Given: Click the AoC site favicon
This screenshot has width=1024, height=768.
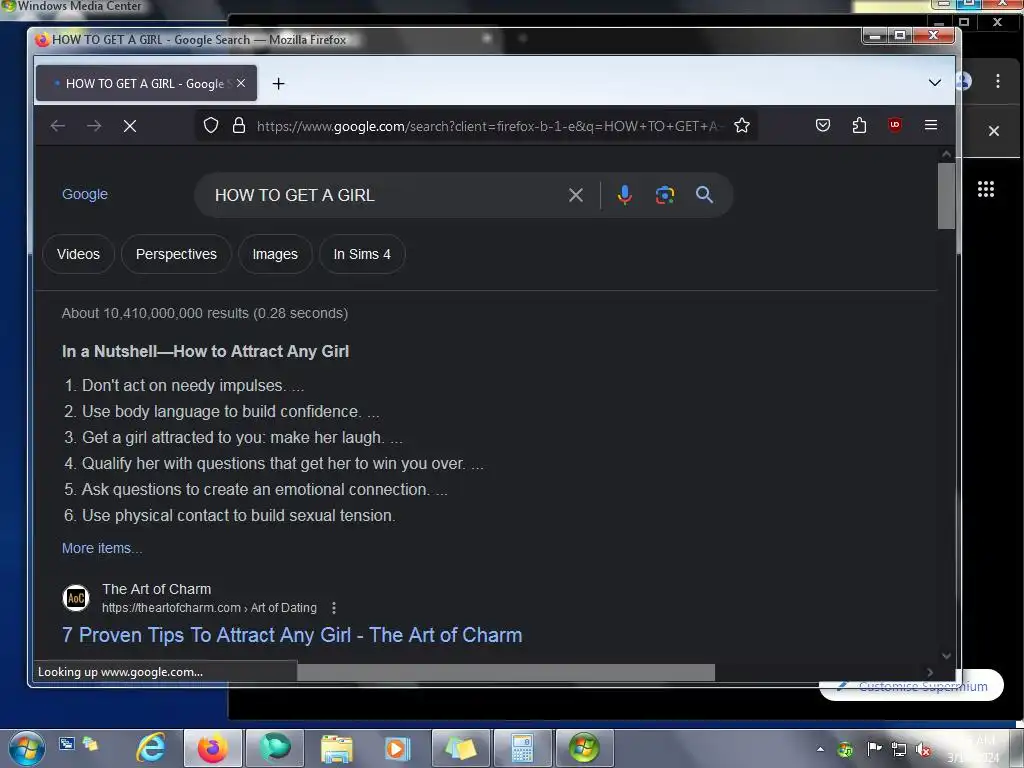Looking at the screenshot, I should pyautogui.click(x=76, y=598).
